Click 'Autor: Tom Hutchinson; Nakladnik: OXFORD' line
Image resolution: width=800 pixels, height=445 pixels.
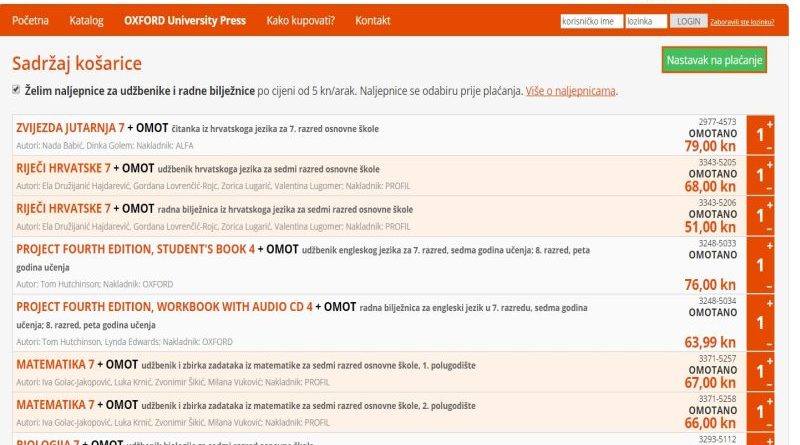94,284
